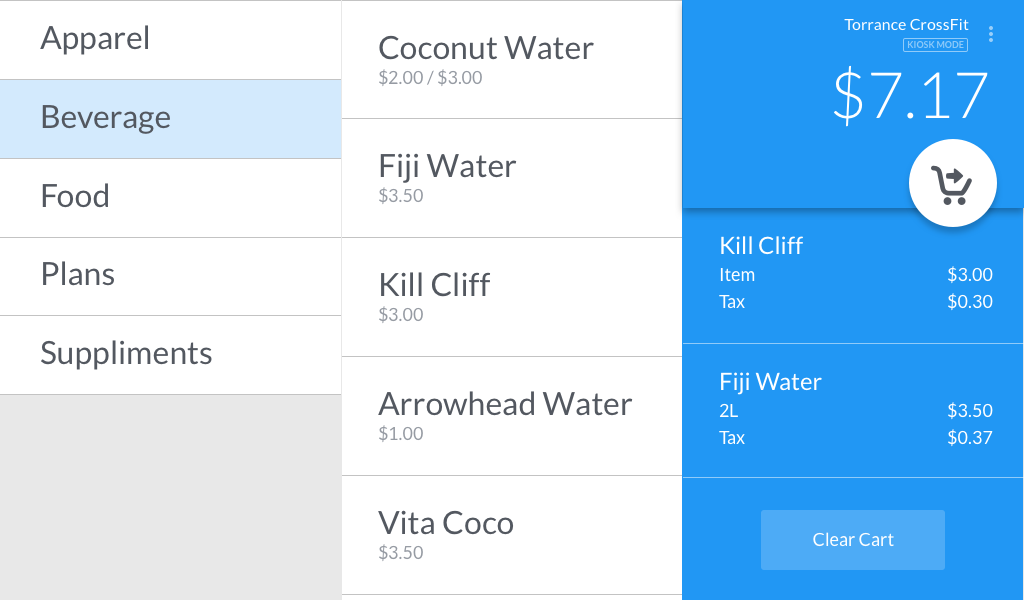Image resolution: width=1024 pixels, height=600 pixels.
Task: Click the Kill Cliff $0.30 tax line
Action: [855, 302]
